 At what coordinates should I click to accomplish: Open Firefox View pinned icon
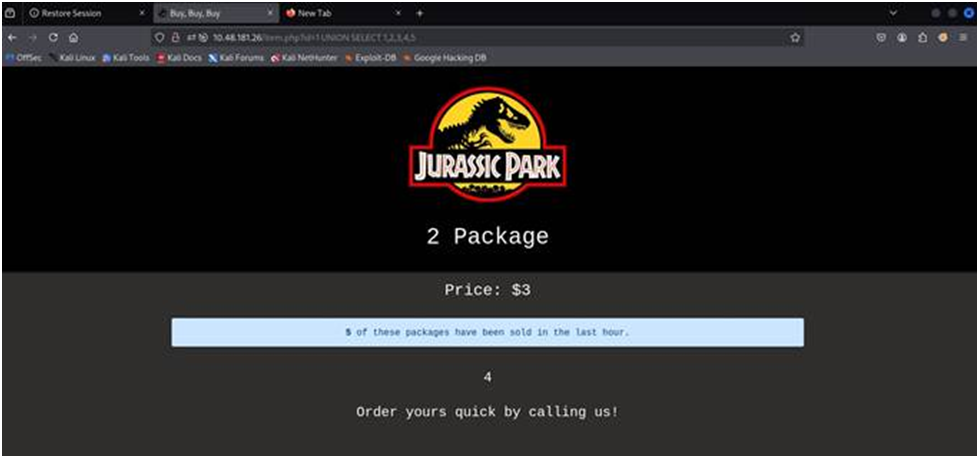10,12
